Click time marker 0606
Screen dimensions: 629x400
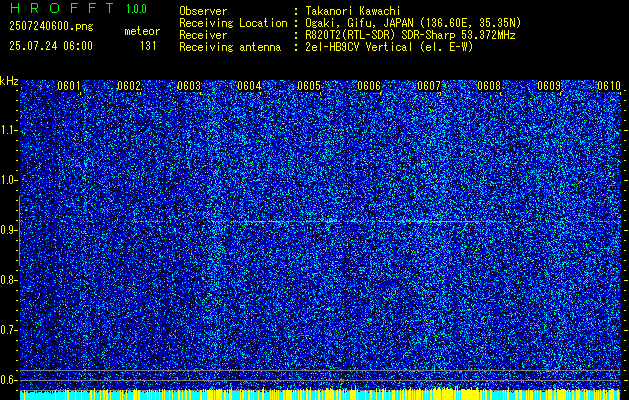pyautogui.click(x=369, y=86)
